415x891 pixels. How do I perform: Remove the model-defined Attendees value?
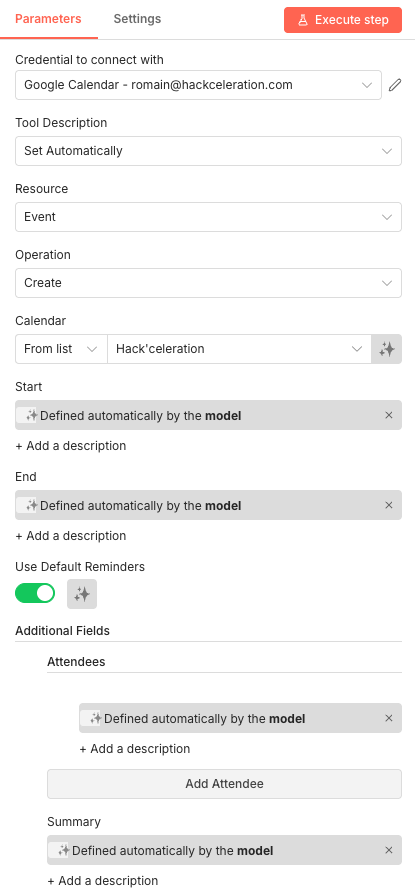pyautogui.click(x=389, y=718)
